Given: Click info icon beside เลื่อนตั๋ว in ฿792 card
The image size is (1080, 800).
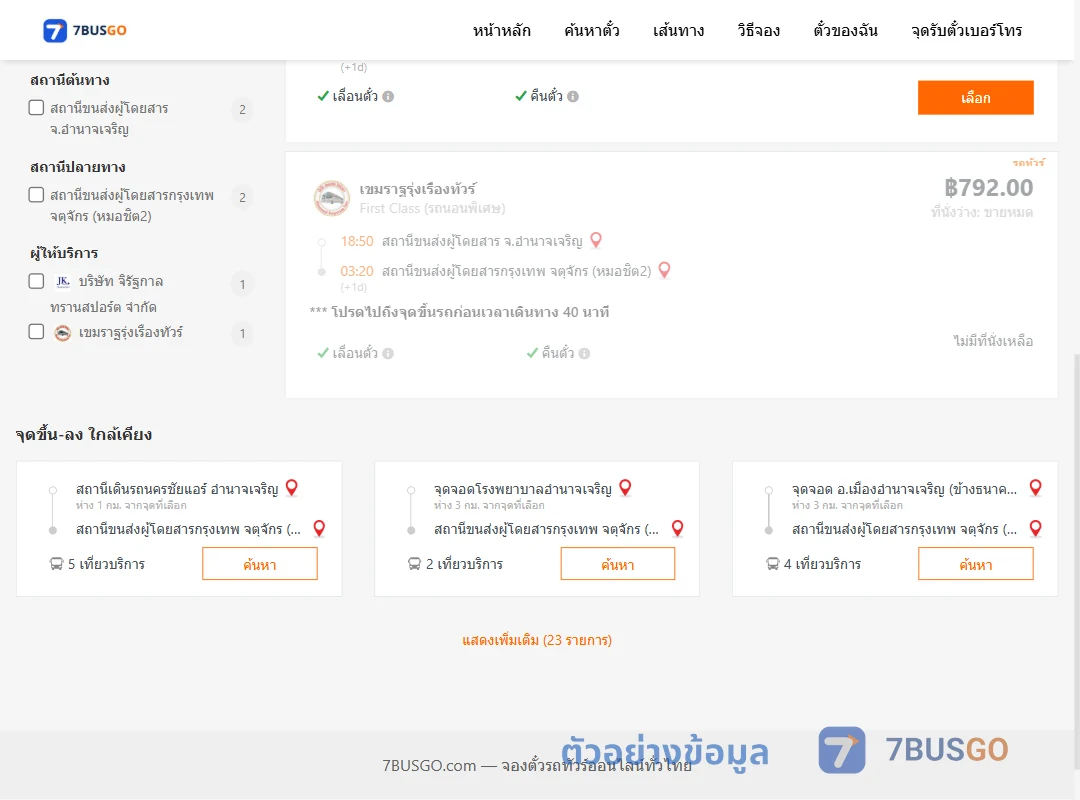Looking at the screenshot, I should [388, 353].
